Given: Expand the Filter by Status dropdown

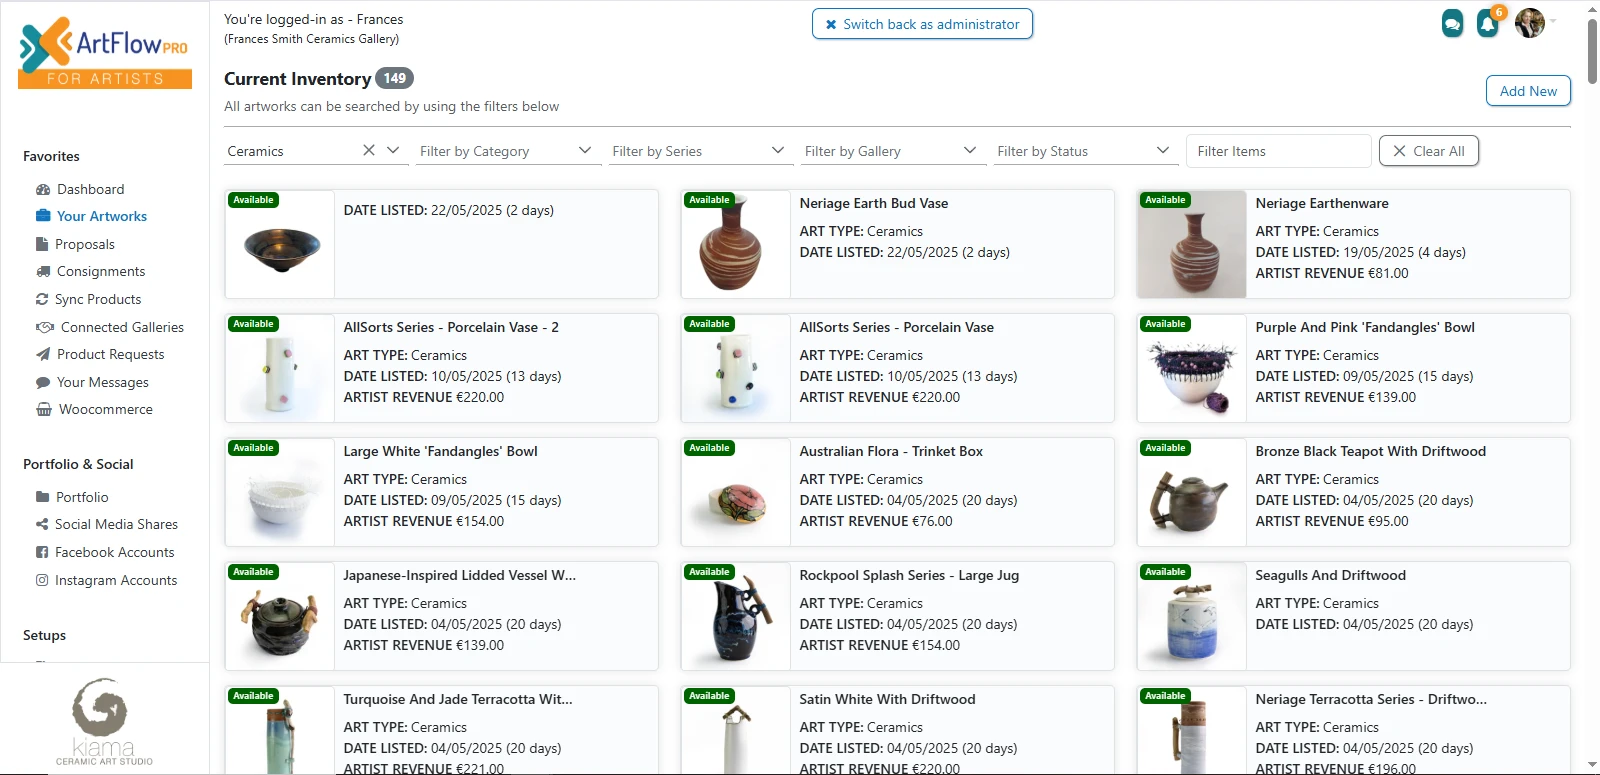Looking at the screenshot, I should coord(1162,150).
